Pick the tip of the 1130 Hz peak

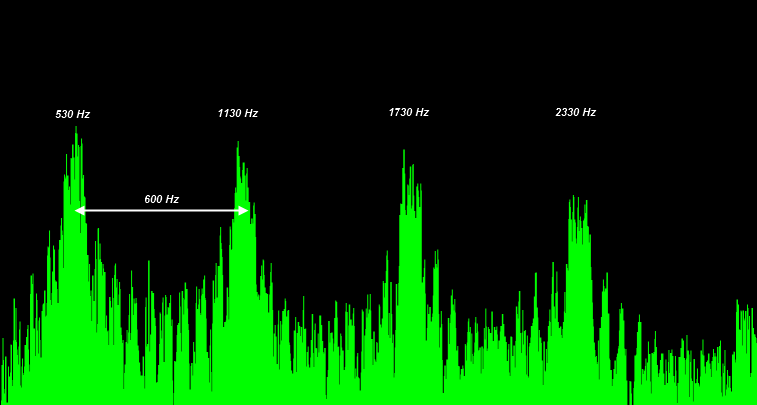tap(238, 143)
